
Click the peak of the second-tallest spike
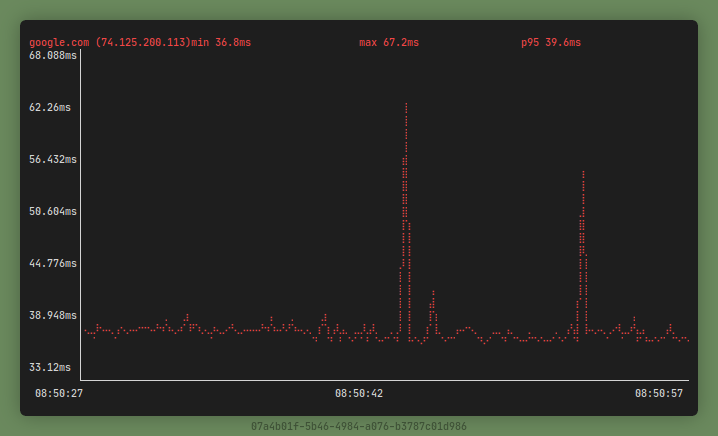pyautogui.click(x=582, y=173)
